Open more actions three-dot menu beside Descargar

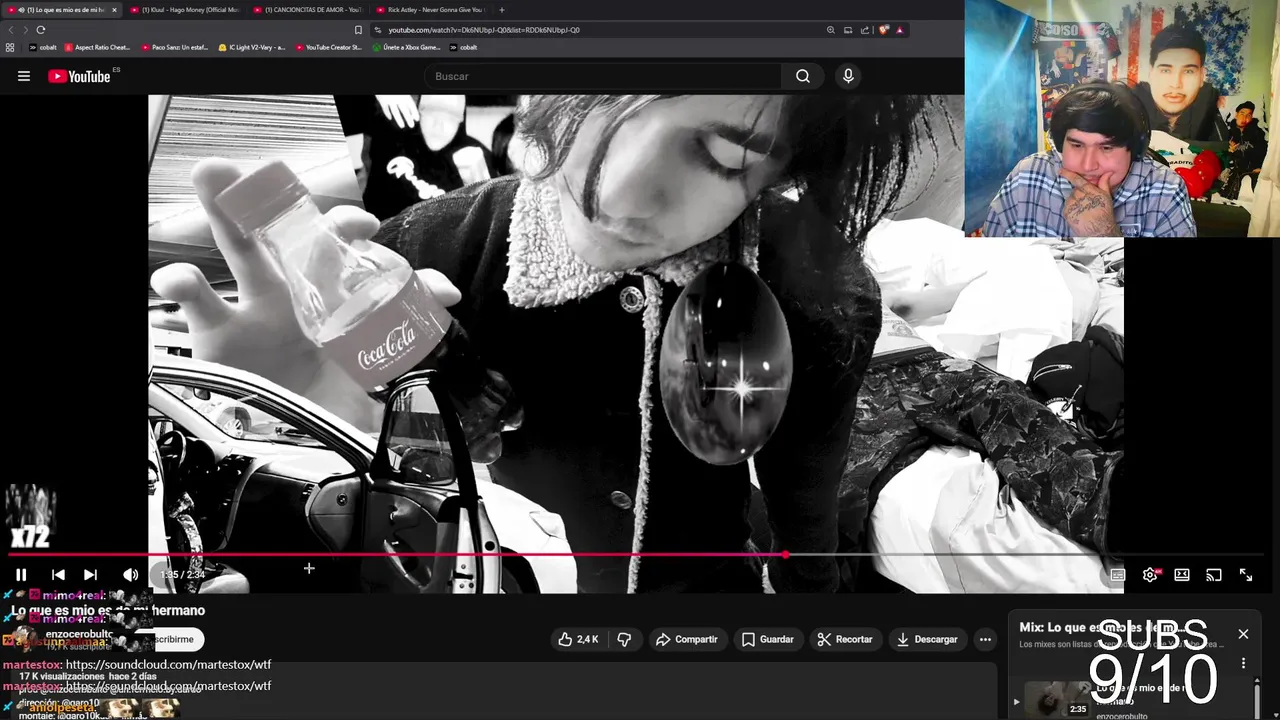tap(985, 639)
